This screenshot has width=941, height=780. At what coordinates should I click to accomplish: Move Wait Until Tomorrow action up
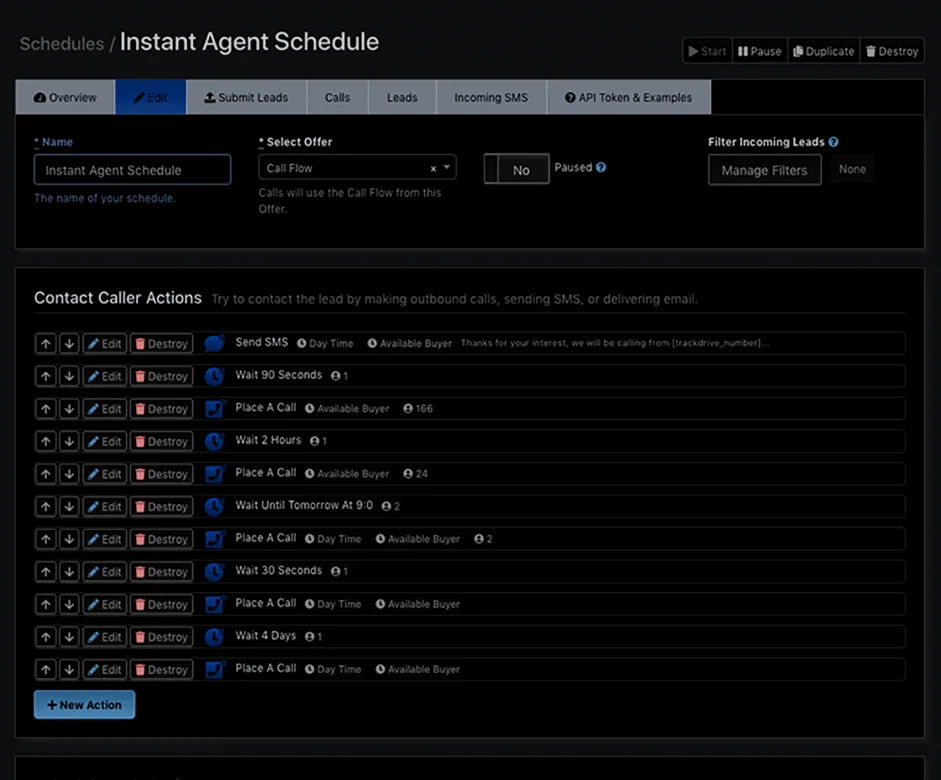coord(46,506)
